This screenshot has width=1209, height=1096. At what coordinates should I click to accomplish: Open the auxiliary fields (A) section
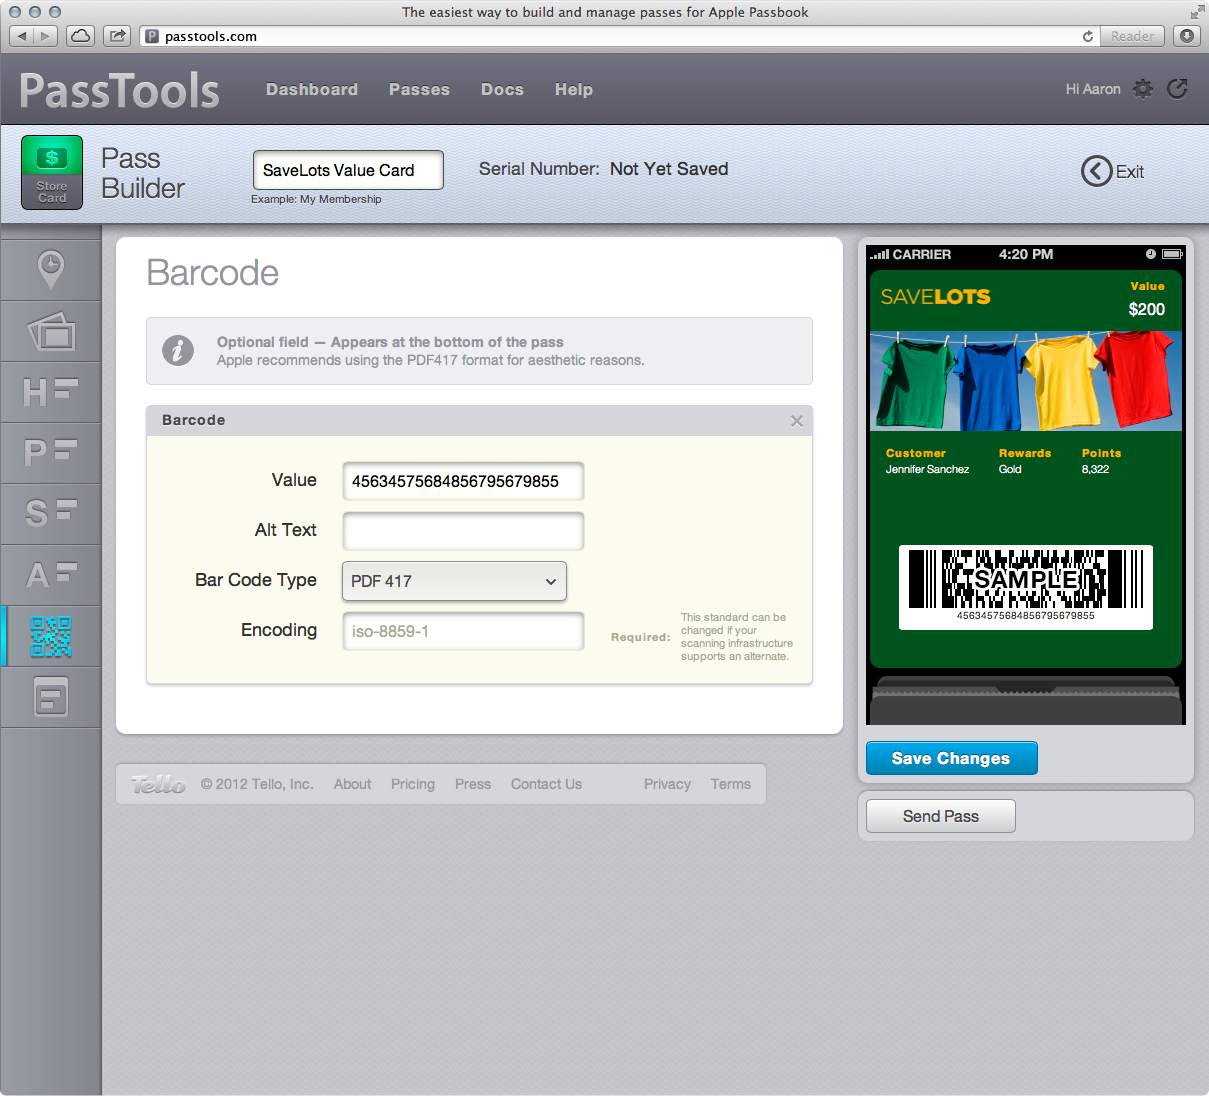point(51,575)
